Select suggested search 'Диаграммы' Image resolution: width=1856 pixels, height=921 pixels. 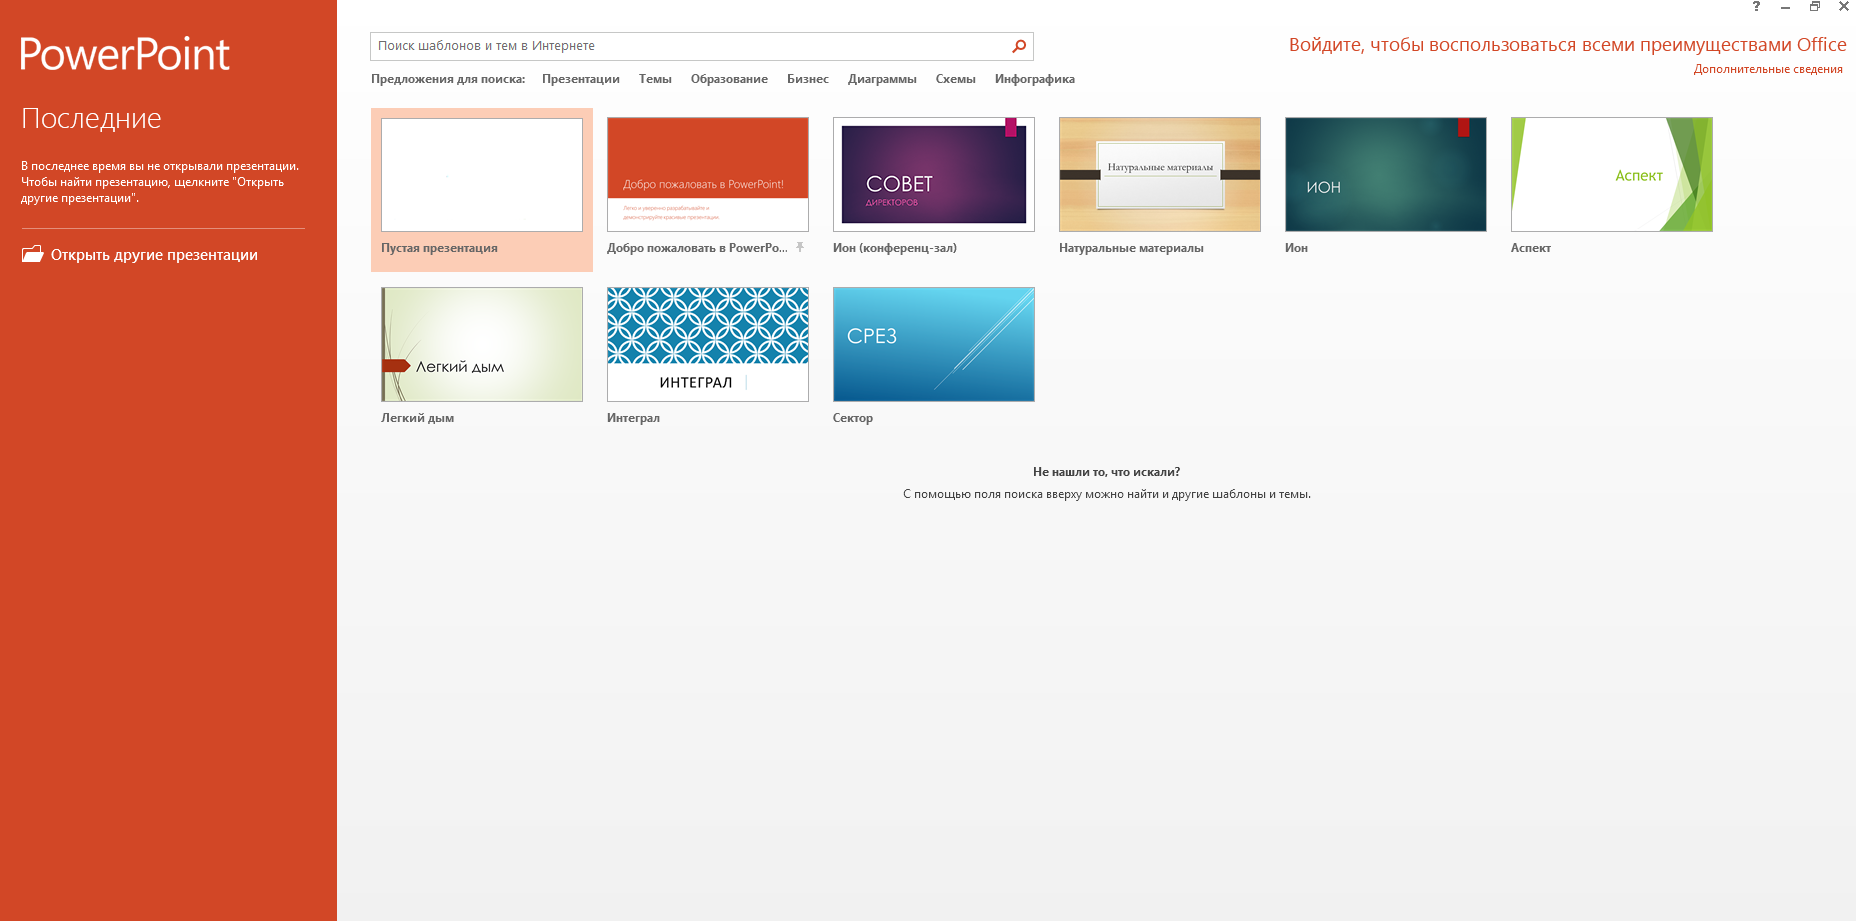pos(882,79)
